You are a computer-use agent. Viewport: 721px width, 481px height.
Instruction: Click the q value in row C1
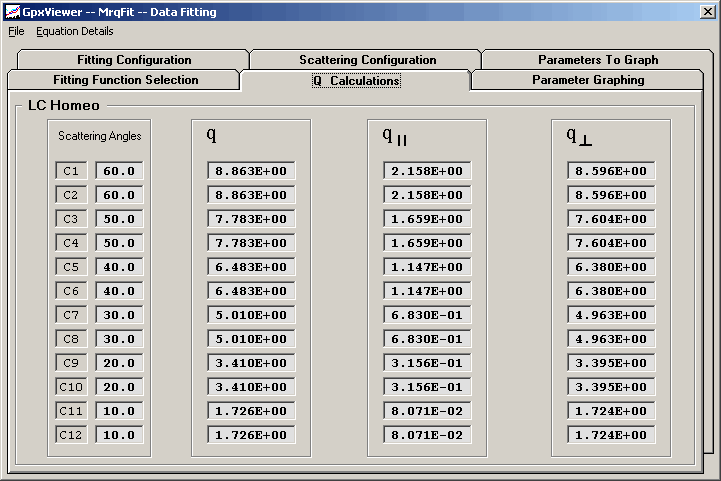(x=251, y=171)
